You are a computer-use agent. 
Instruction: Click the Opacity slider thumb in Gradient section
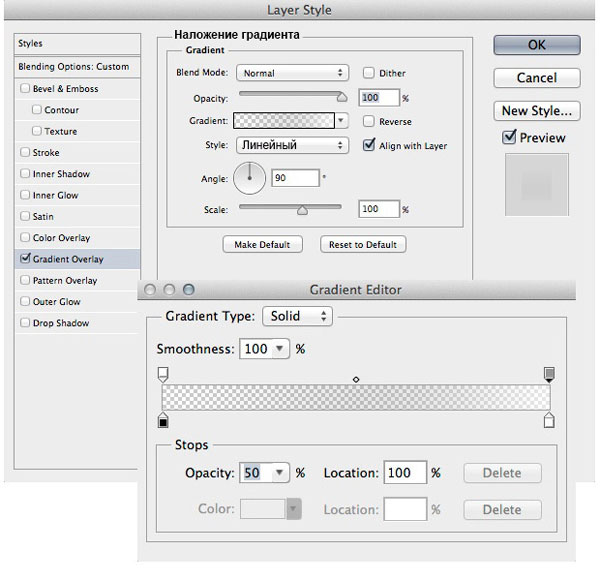[342, 97]
